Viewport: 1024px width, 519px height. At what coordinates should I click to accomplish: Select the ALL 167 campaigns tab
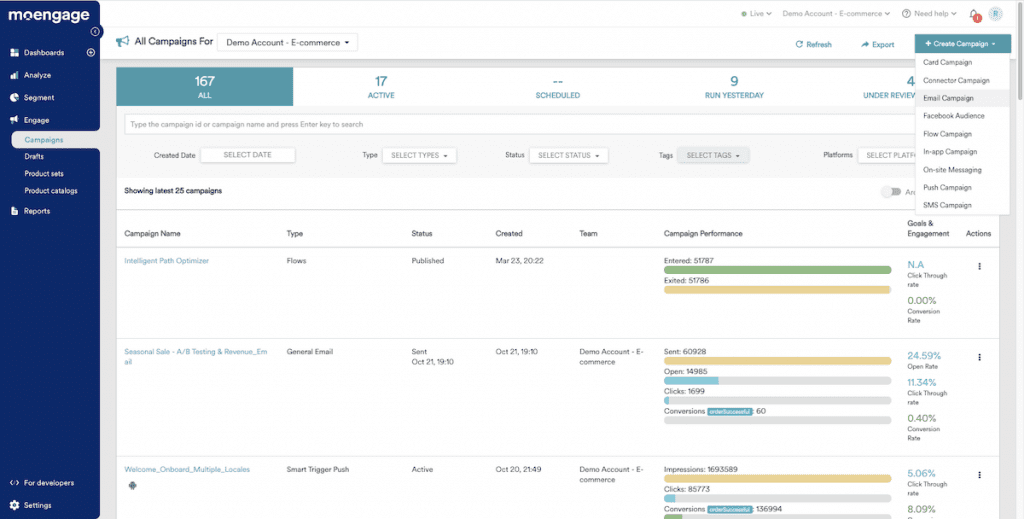pos(204,87)
